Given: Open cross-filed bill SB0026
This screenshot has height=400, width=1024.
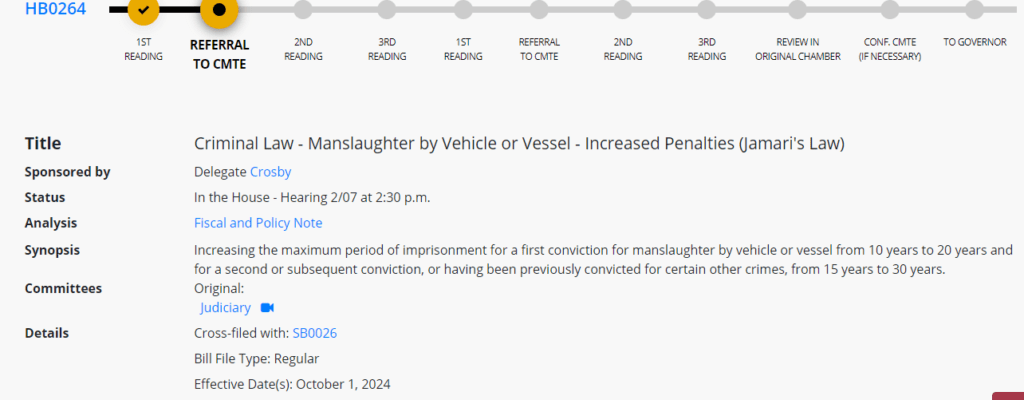Looking at the screenshot, I should tap(315, 333).
